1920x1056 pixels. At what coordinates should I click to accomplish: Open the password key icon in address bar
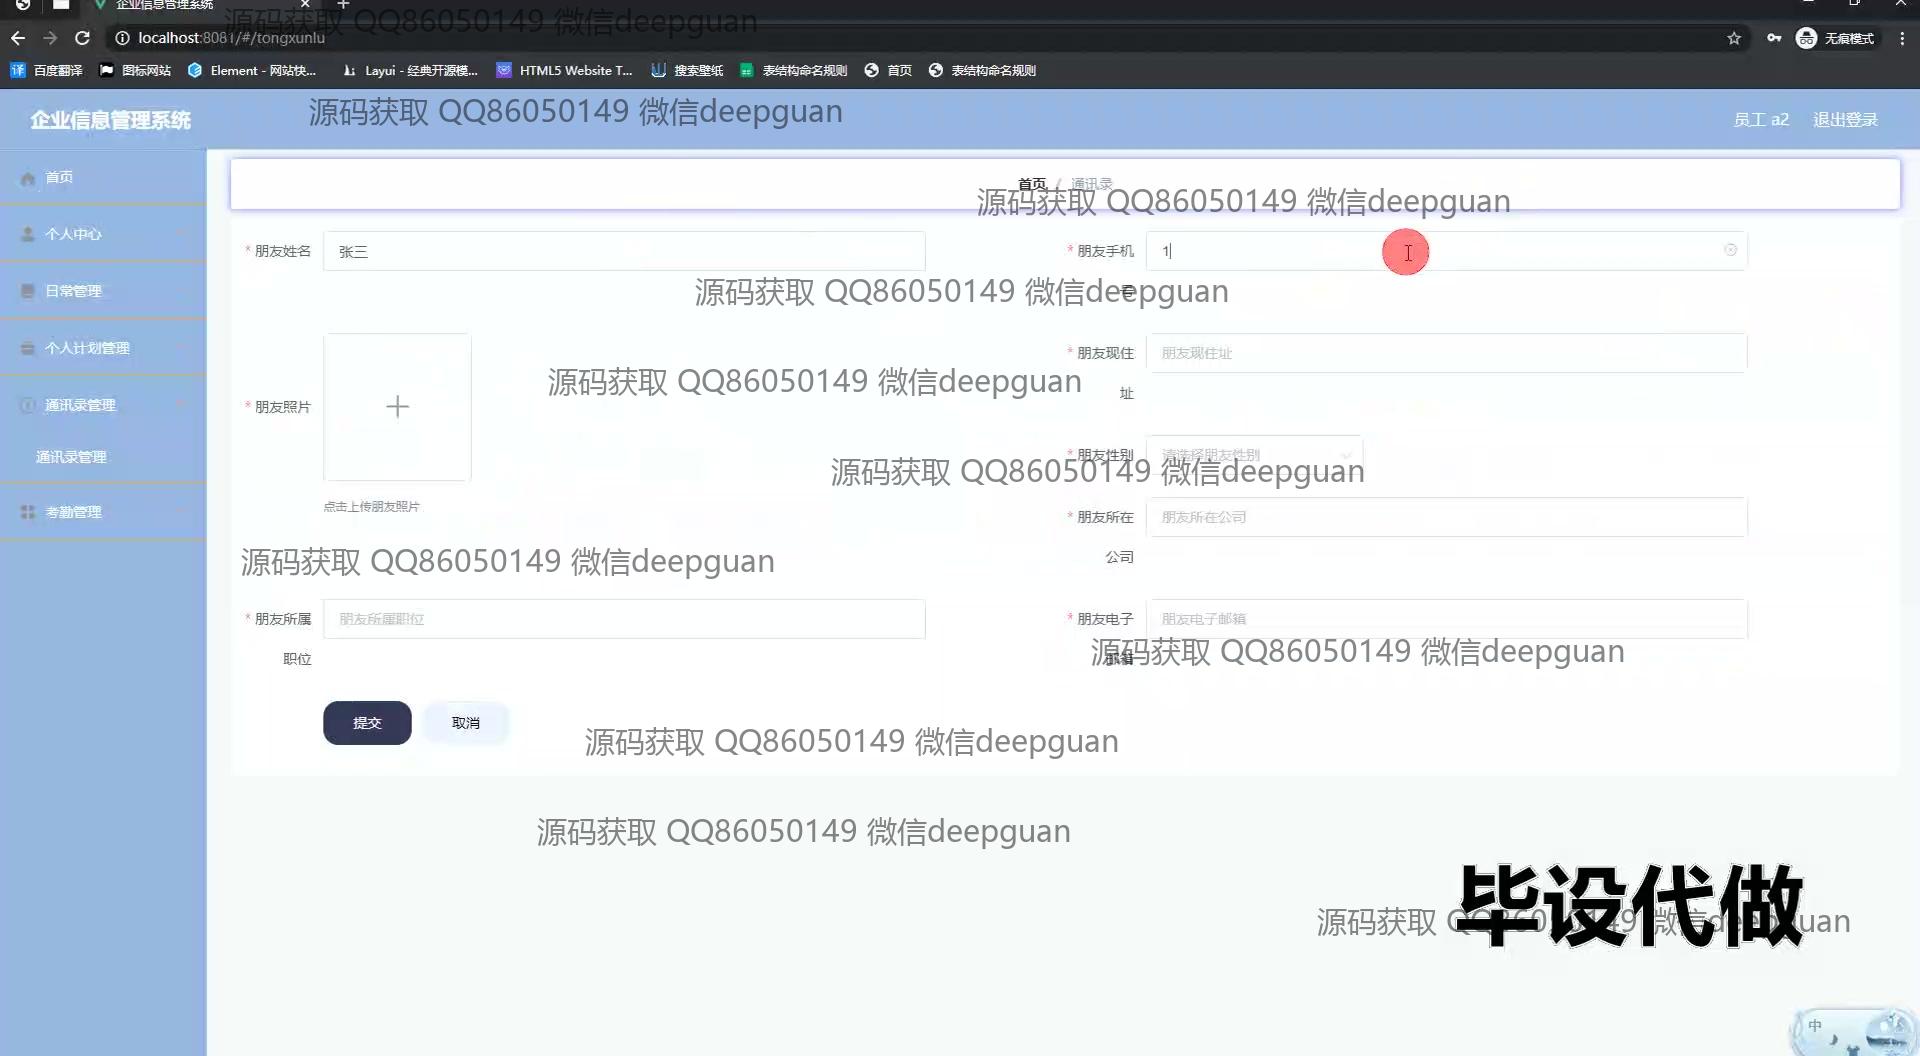pyautogui.click(x=1774, y=38)
